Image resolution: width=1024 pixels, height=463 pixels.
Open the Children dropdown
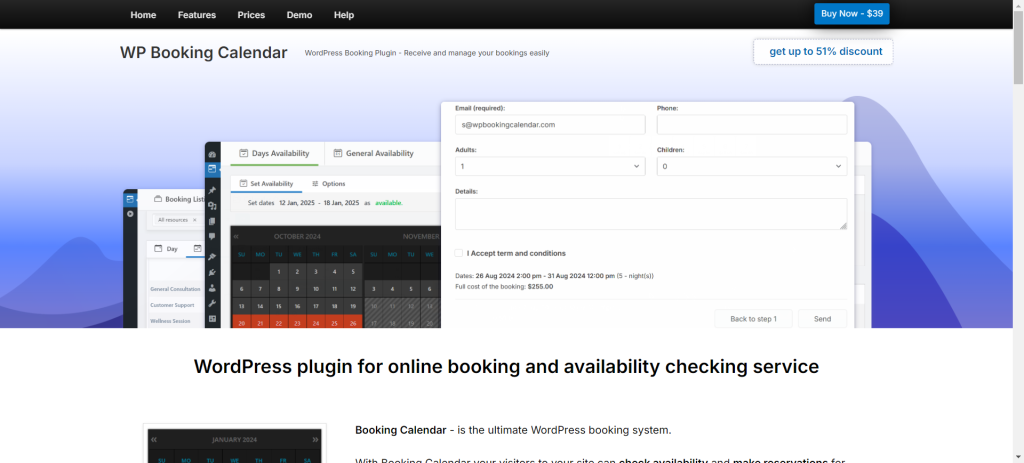[752, 167]
